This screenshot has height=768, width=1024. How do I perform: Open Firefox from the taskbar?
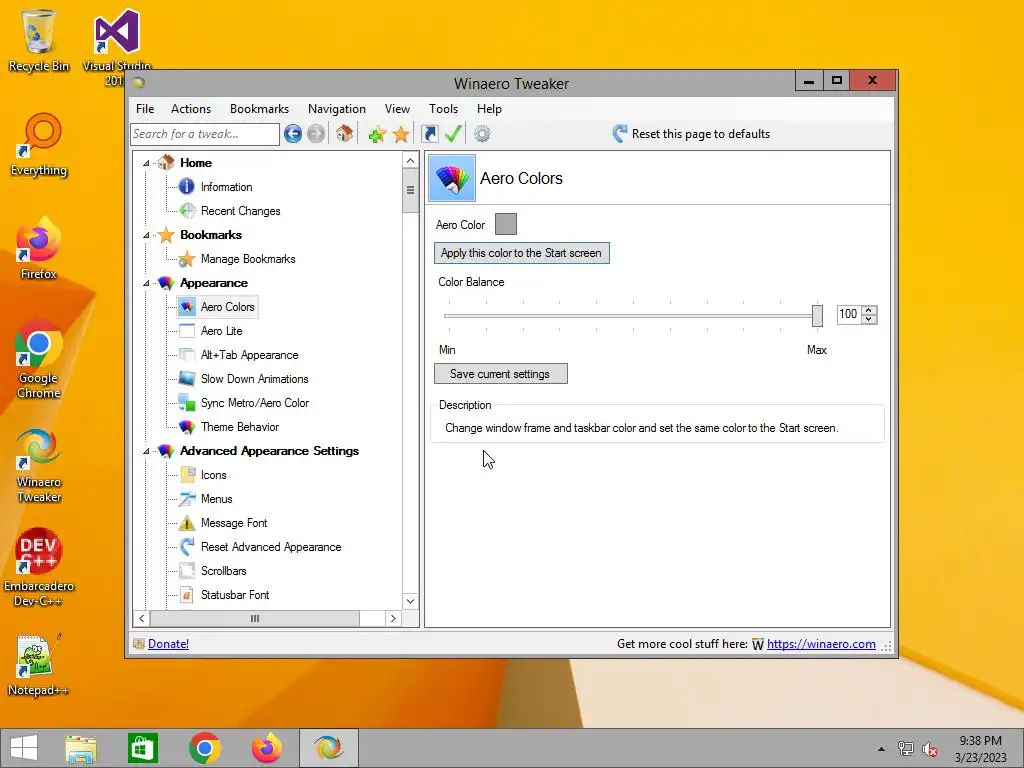(266, 748)
